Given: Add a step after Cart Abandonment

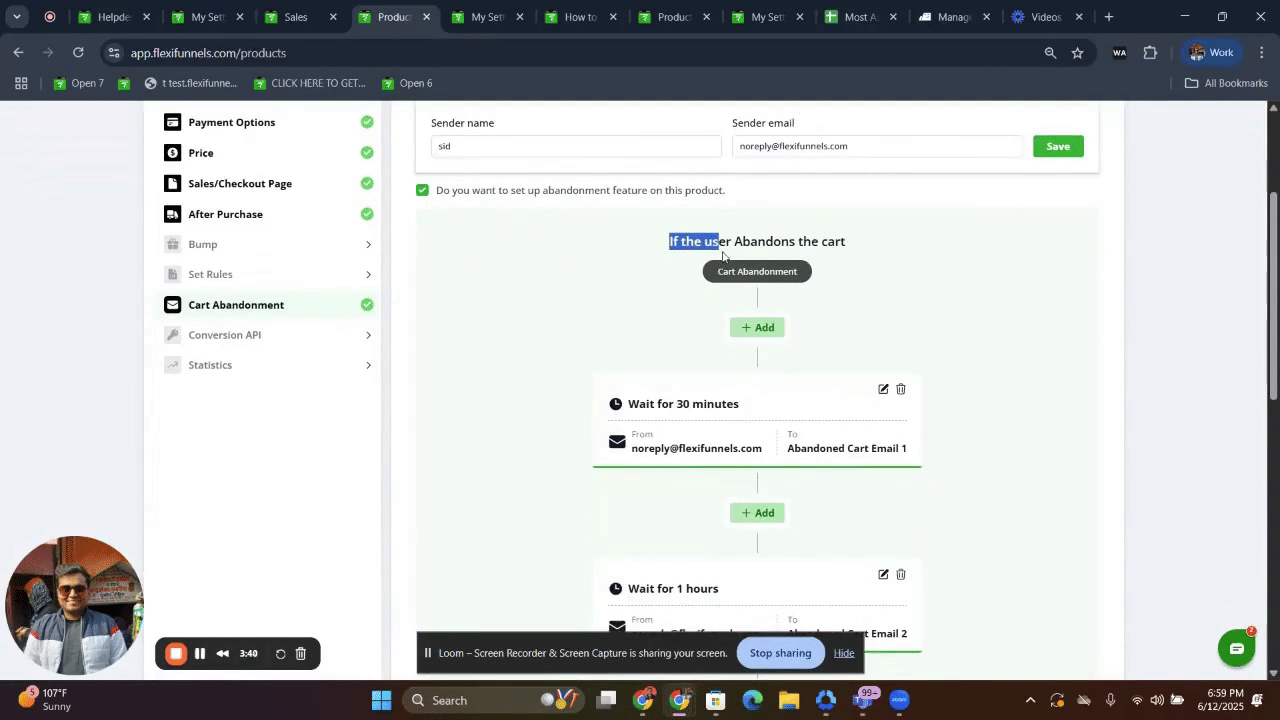Looking at the screenshot, I should 757,328.
